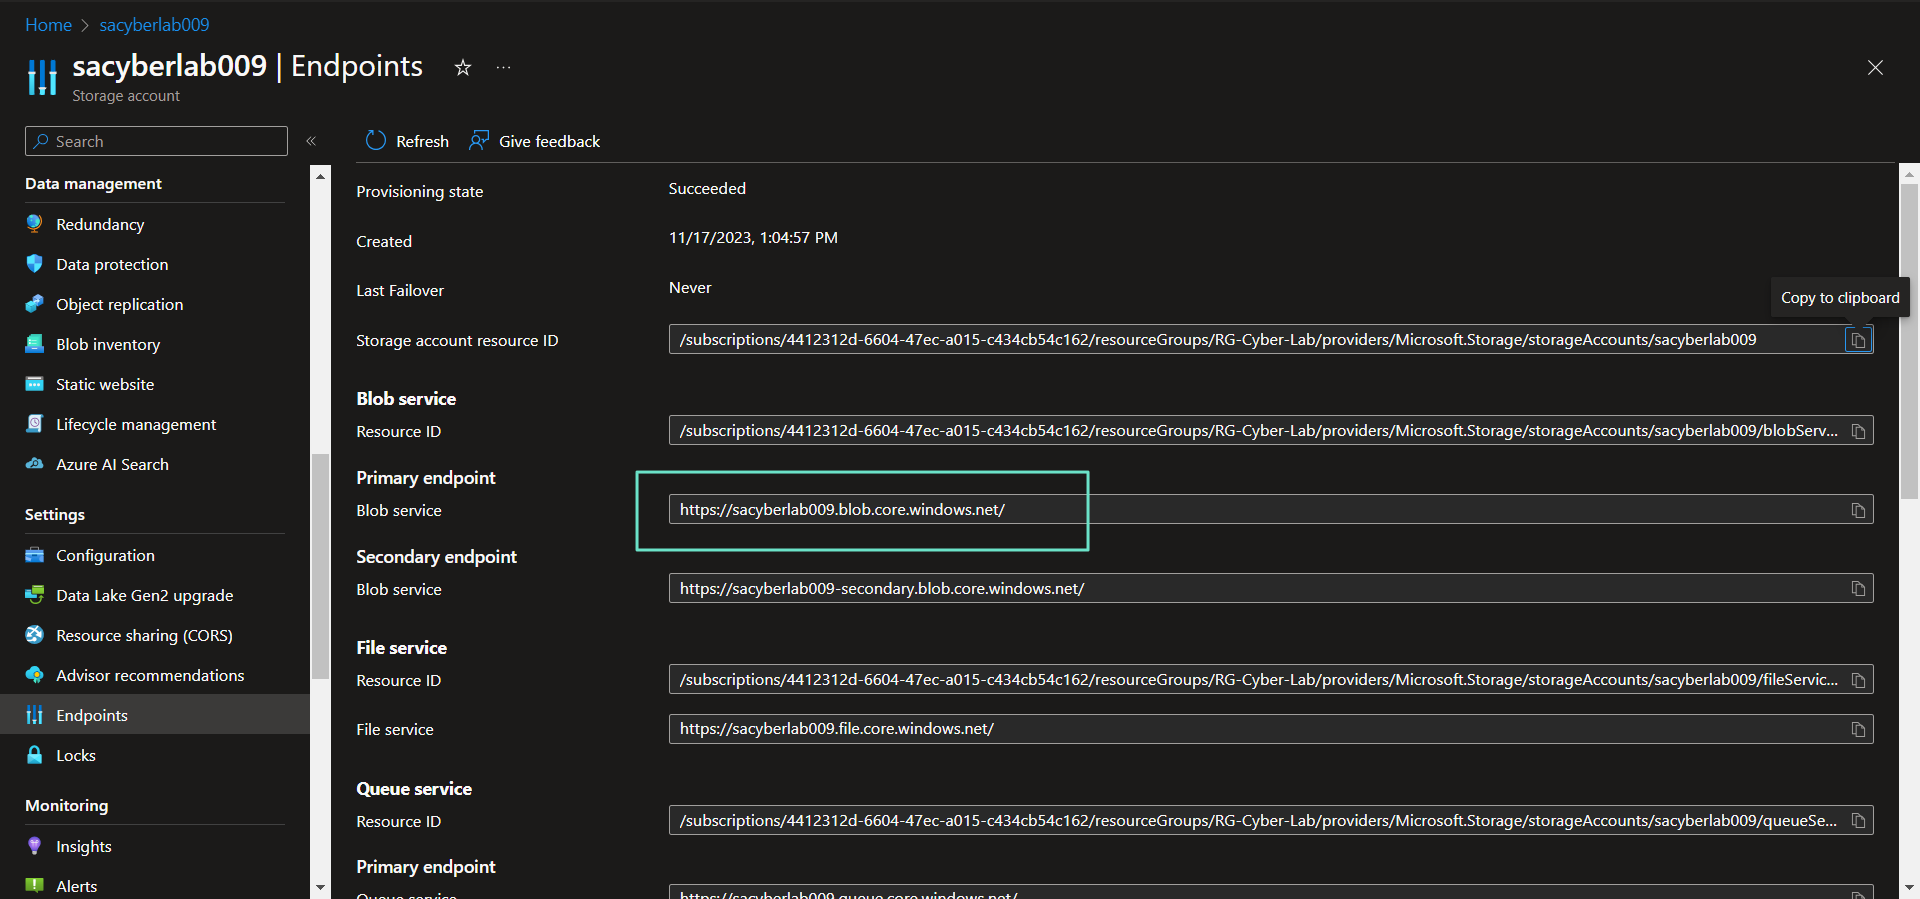Collapse the sidebar with the double chevron
The image size is (1920, 899).
311,141
